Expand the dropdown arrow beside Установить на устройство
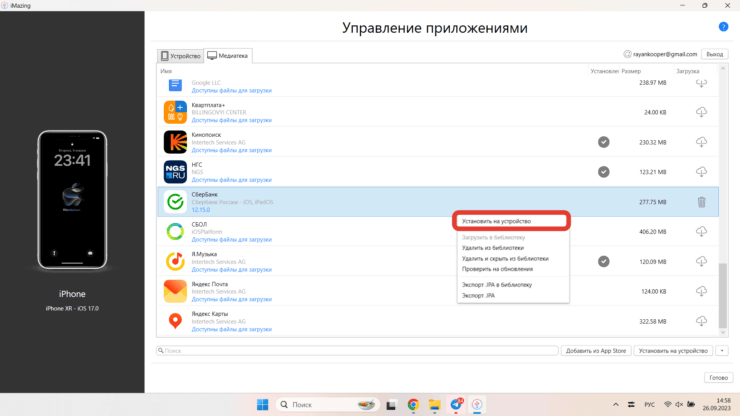This screenshot has height=416, width=740. pyautogui.click(x=722, y=351)
